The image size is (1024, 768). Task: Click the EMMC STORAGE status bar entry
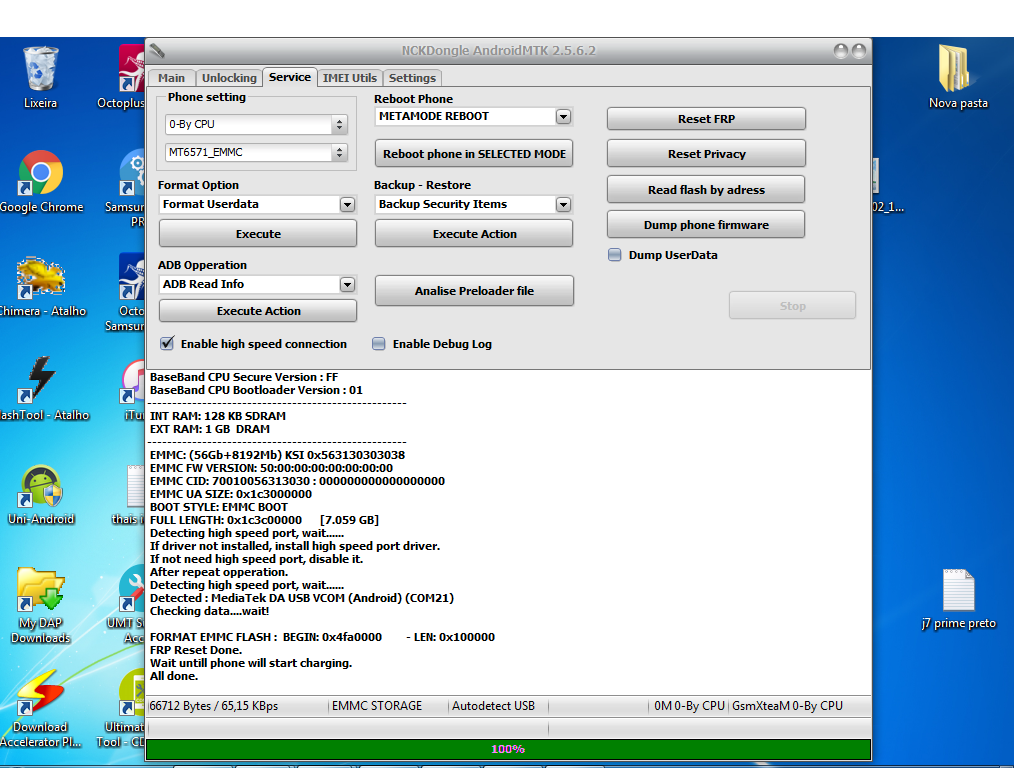(x=377, y=706)
